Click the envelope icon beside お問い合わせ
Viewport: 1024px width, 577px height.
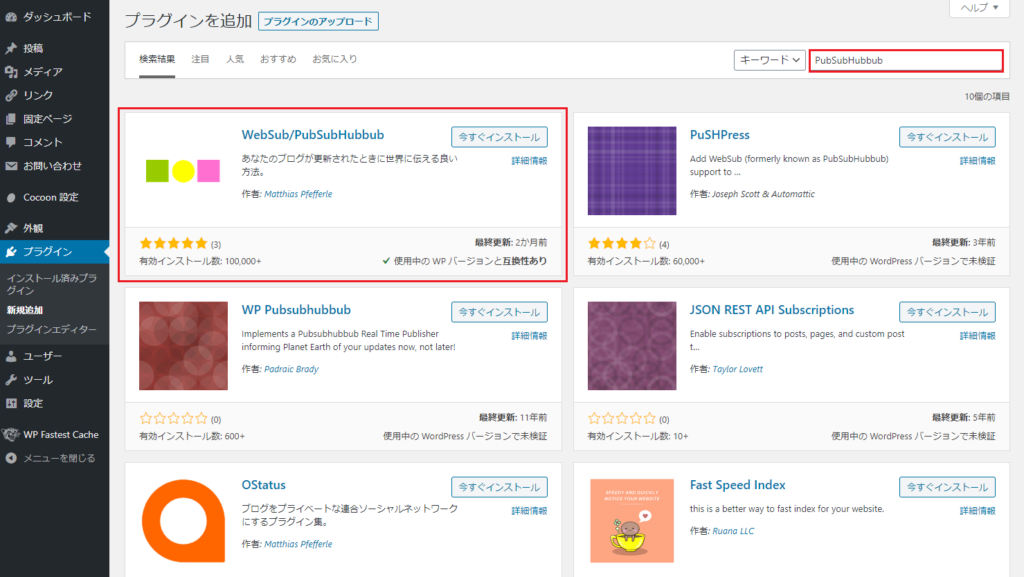pos(11,166)
